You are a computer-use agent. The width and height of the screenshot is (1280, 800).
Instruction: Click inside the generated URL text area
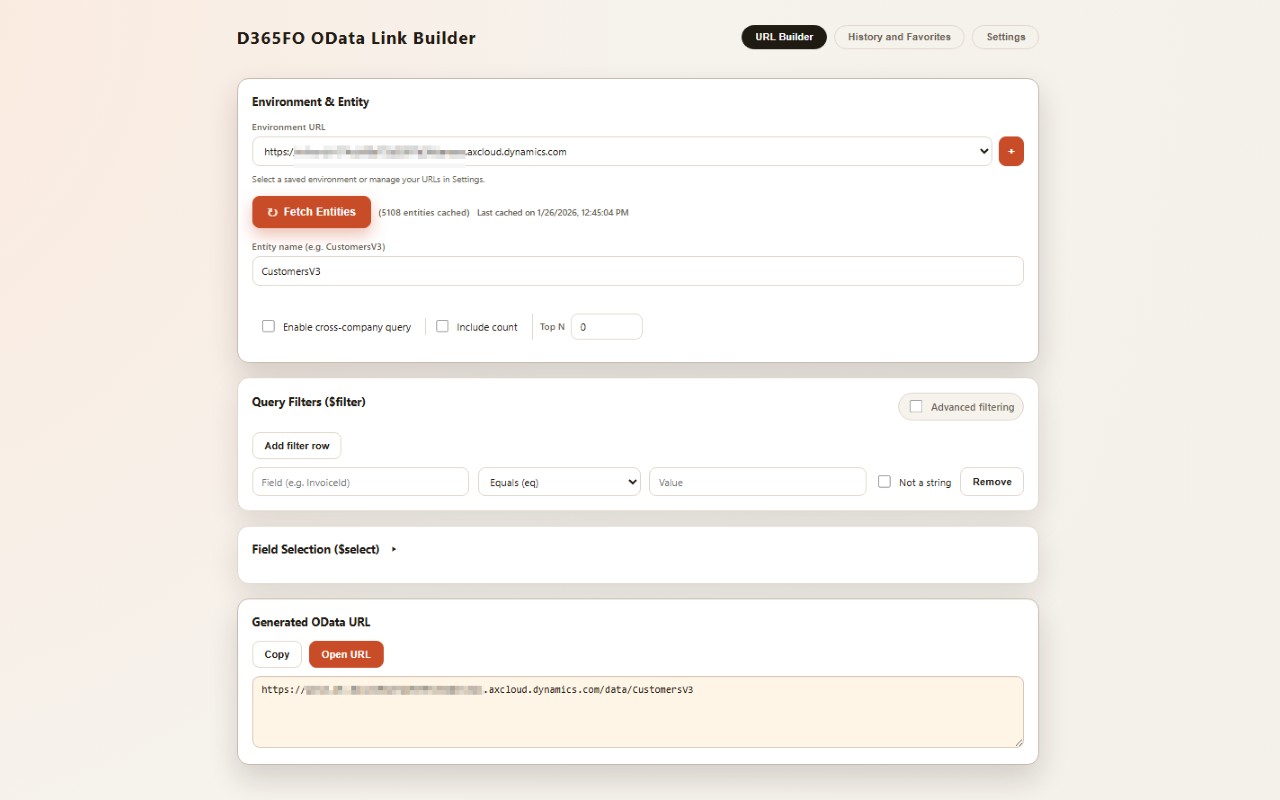(x=638, y=712)
